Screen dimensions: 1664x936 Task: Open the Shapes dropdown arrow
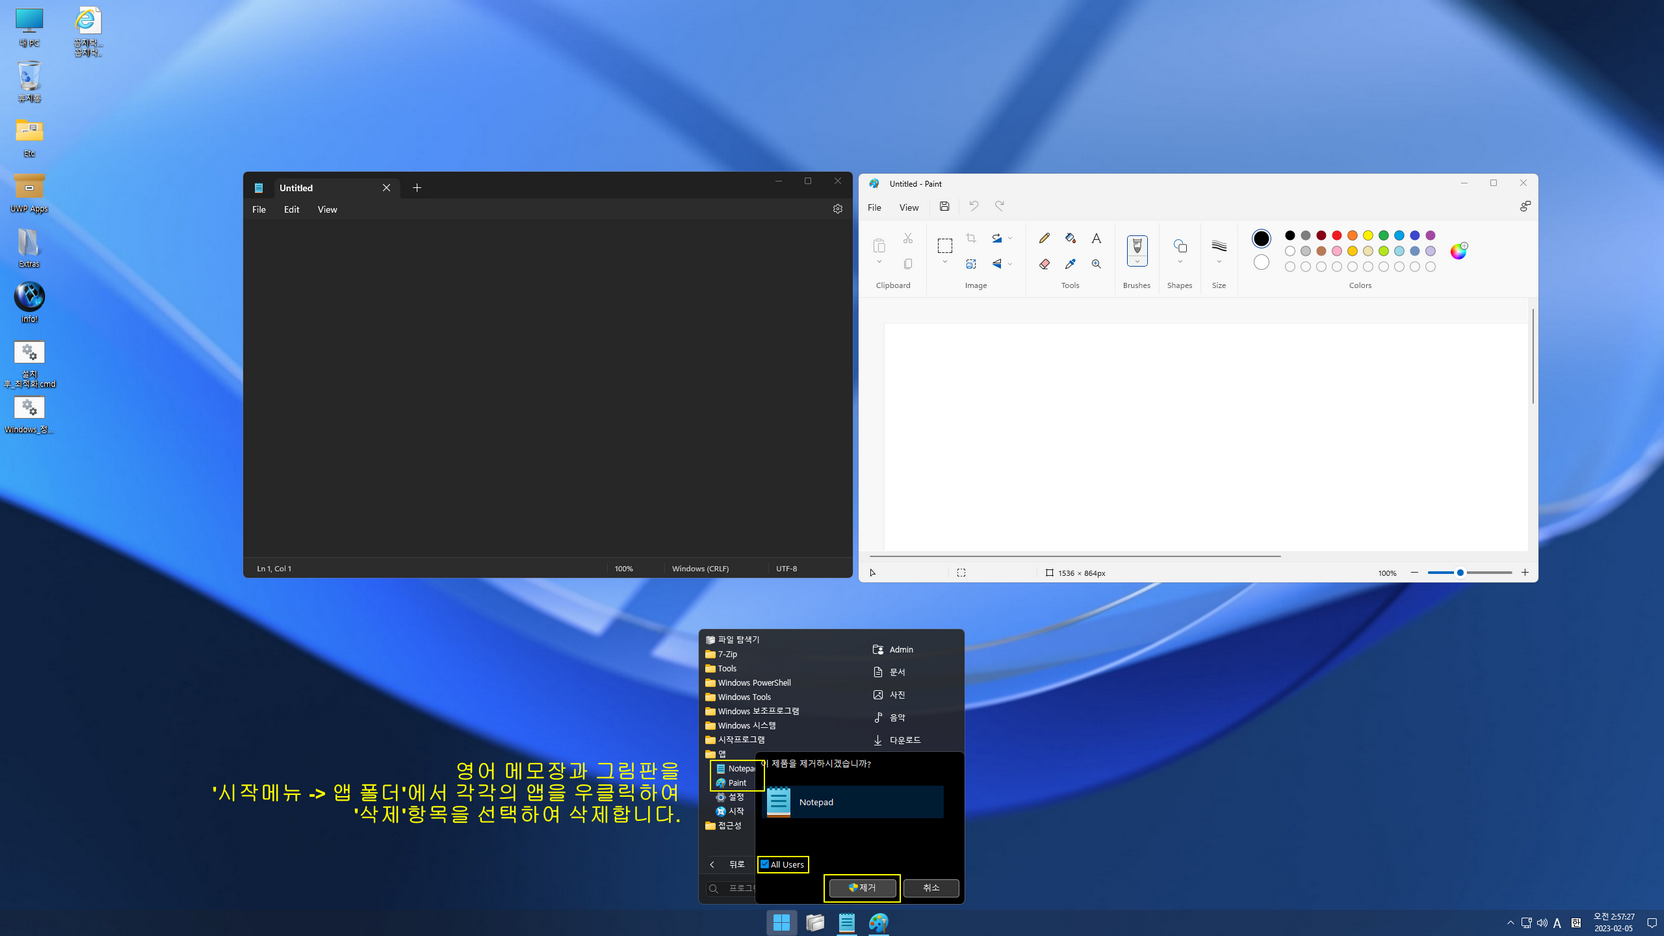pyautogui.click(x=1180, y=263)
